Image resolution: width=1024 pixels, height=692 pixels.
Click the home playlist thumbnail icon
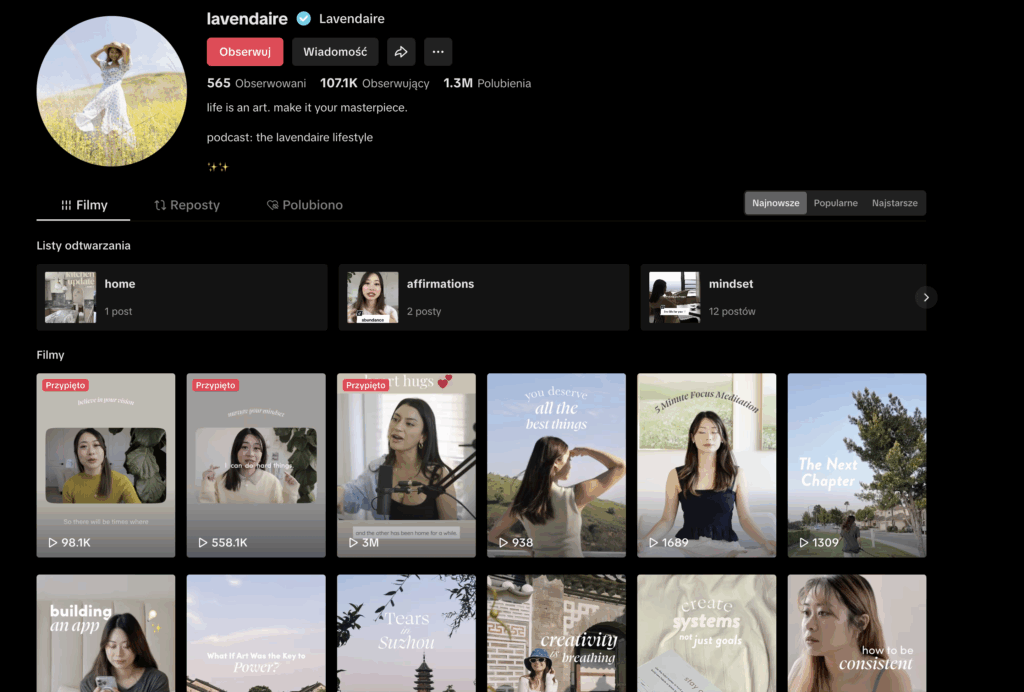tap(70, 297)
